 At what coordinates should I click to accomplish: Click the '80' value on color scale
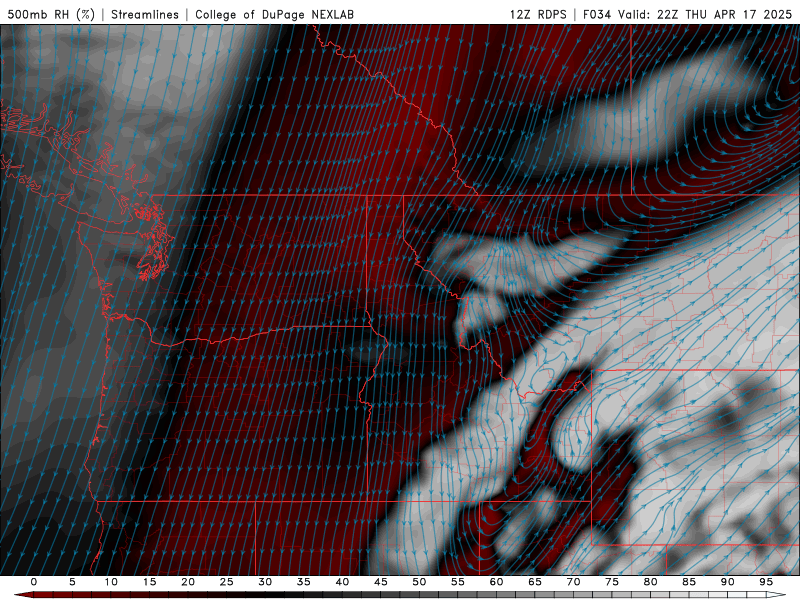[651, 582]
